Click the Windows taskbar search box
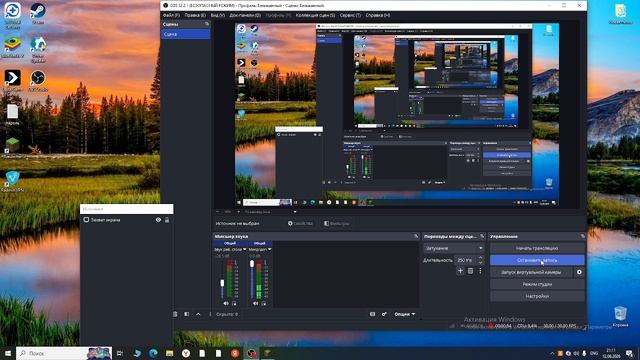The width and height of the screenshot is (640, 360). [x=64, y=353]
